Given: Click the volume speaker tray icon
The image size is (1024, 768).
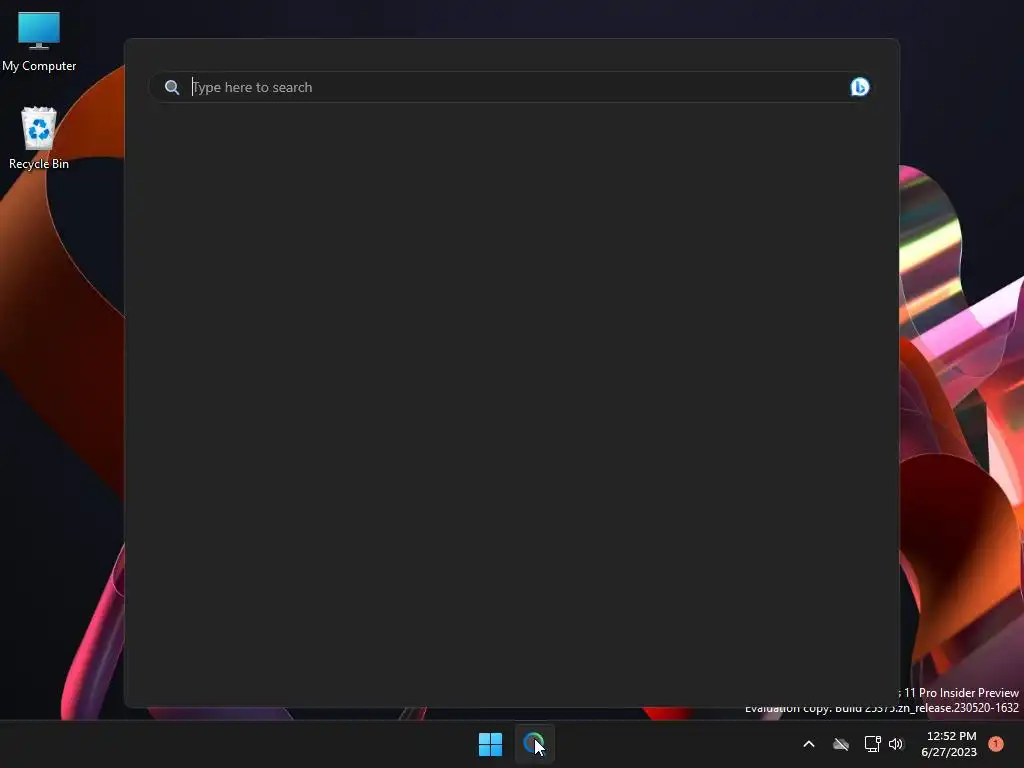Looking at the screenshot, I should point(896,744).
